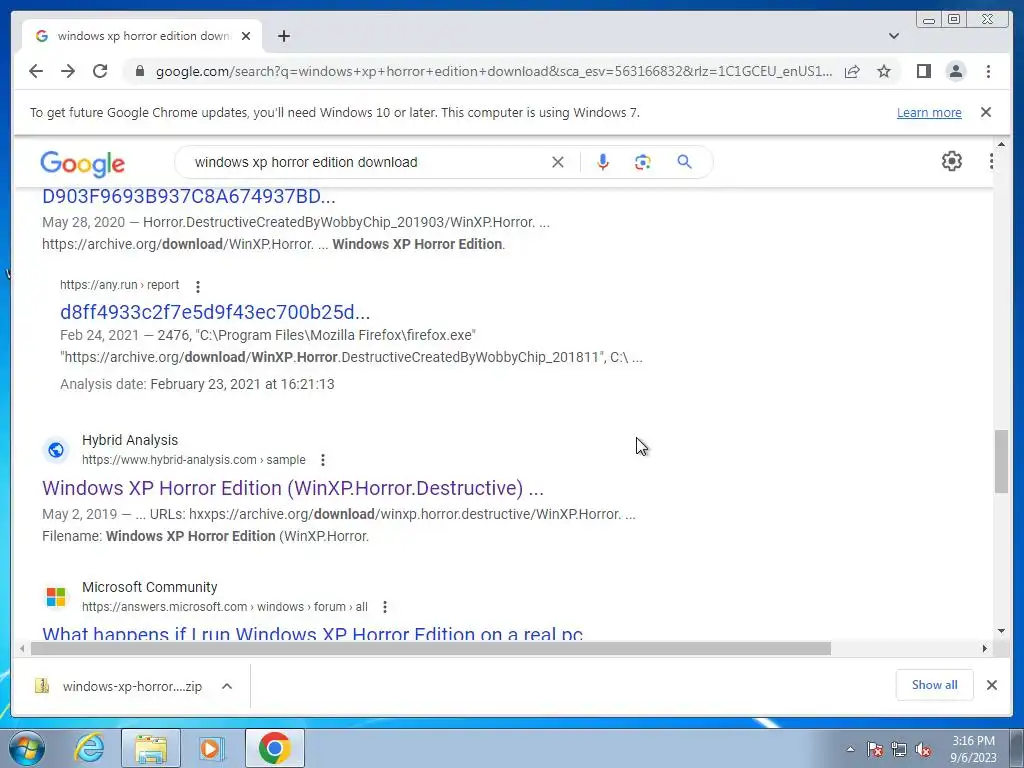Open the Chrome side panel

point(923,71)
